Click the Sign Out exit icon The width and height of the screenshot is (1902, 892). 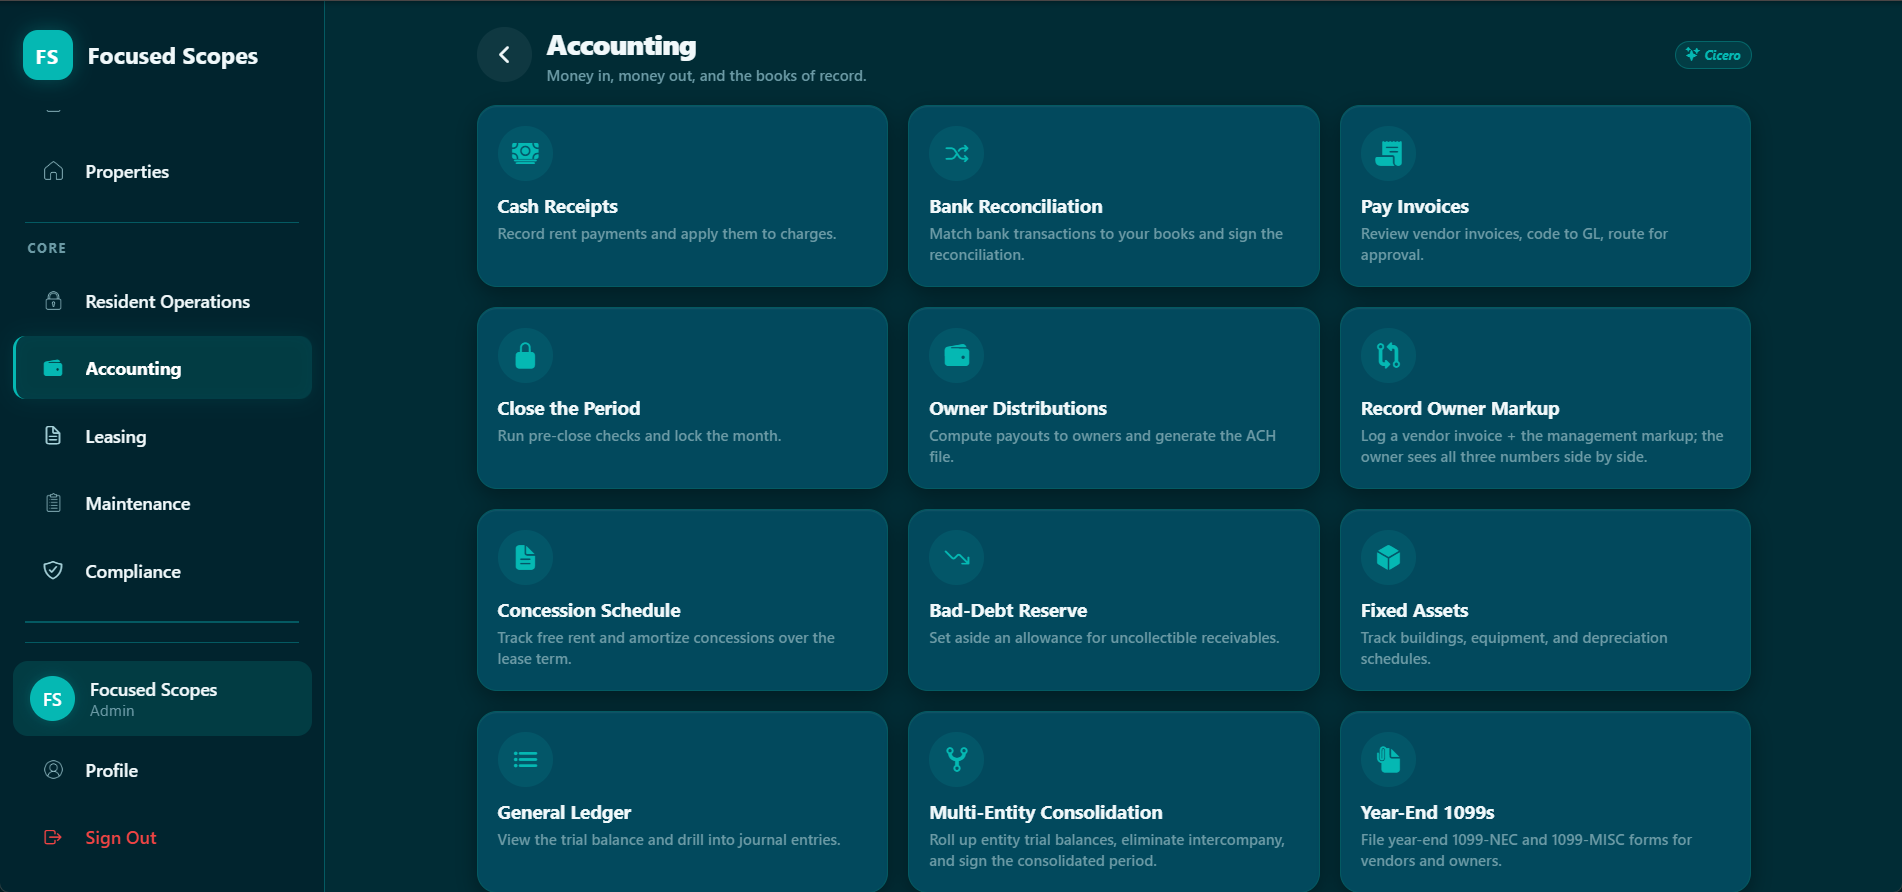[54, 837]
